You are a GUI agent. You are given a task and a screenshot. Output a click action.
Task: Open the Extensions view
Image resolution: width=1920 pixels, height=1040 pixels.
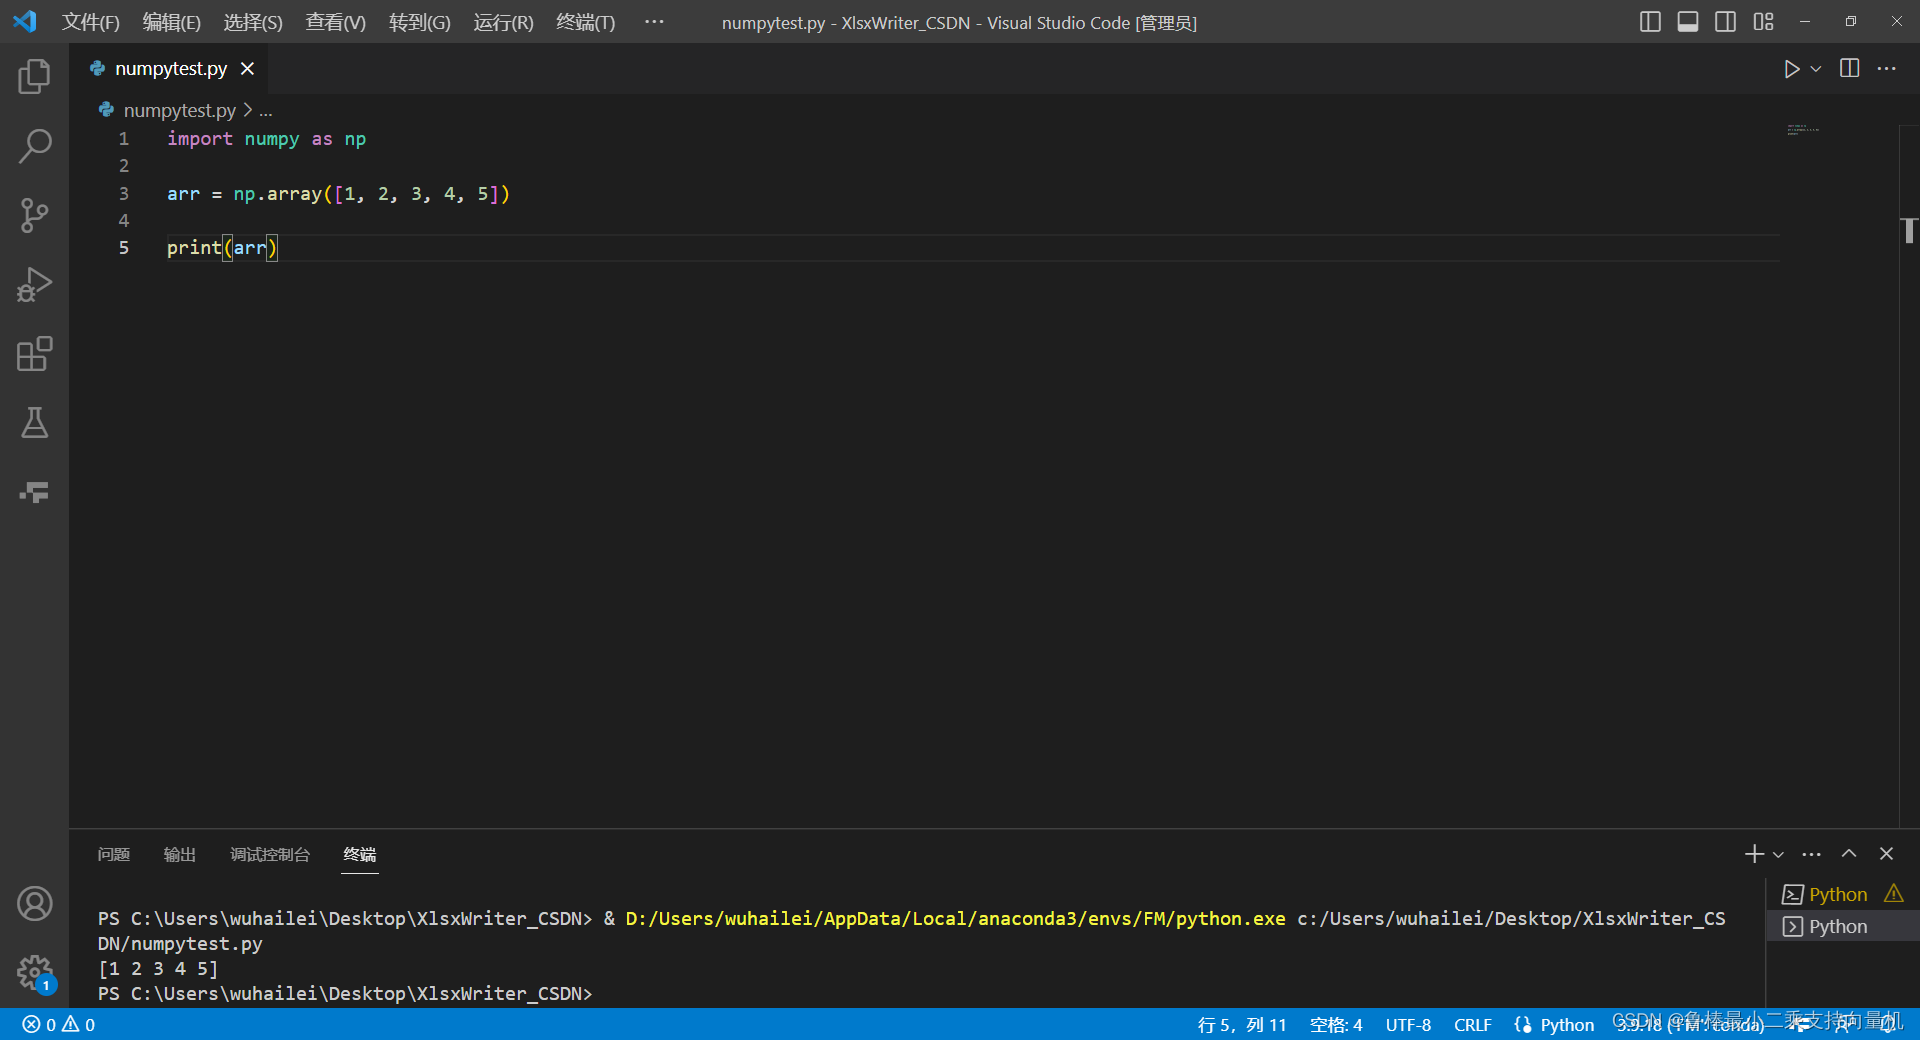(x=34, y=354)
